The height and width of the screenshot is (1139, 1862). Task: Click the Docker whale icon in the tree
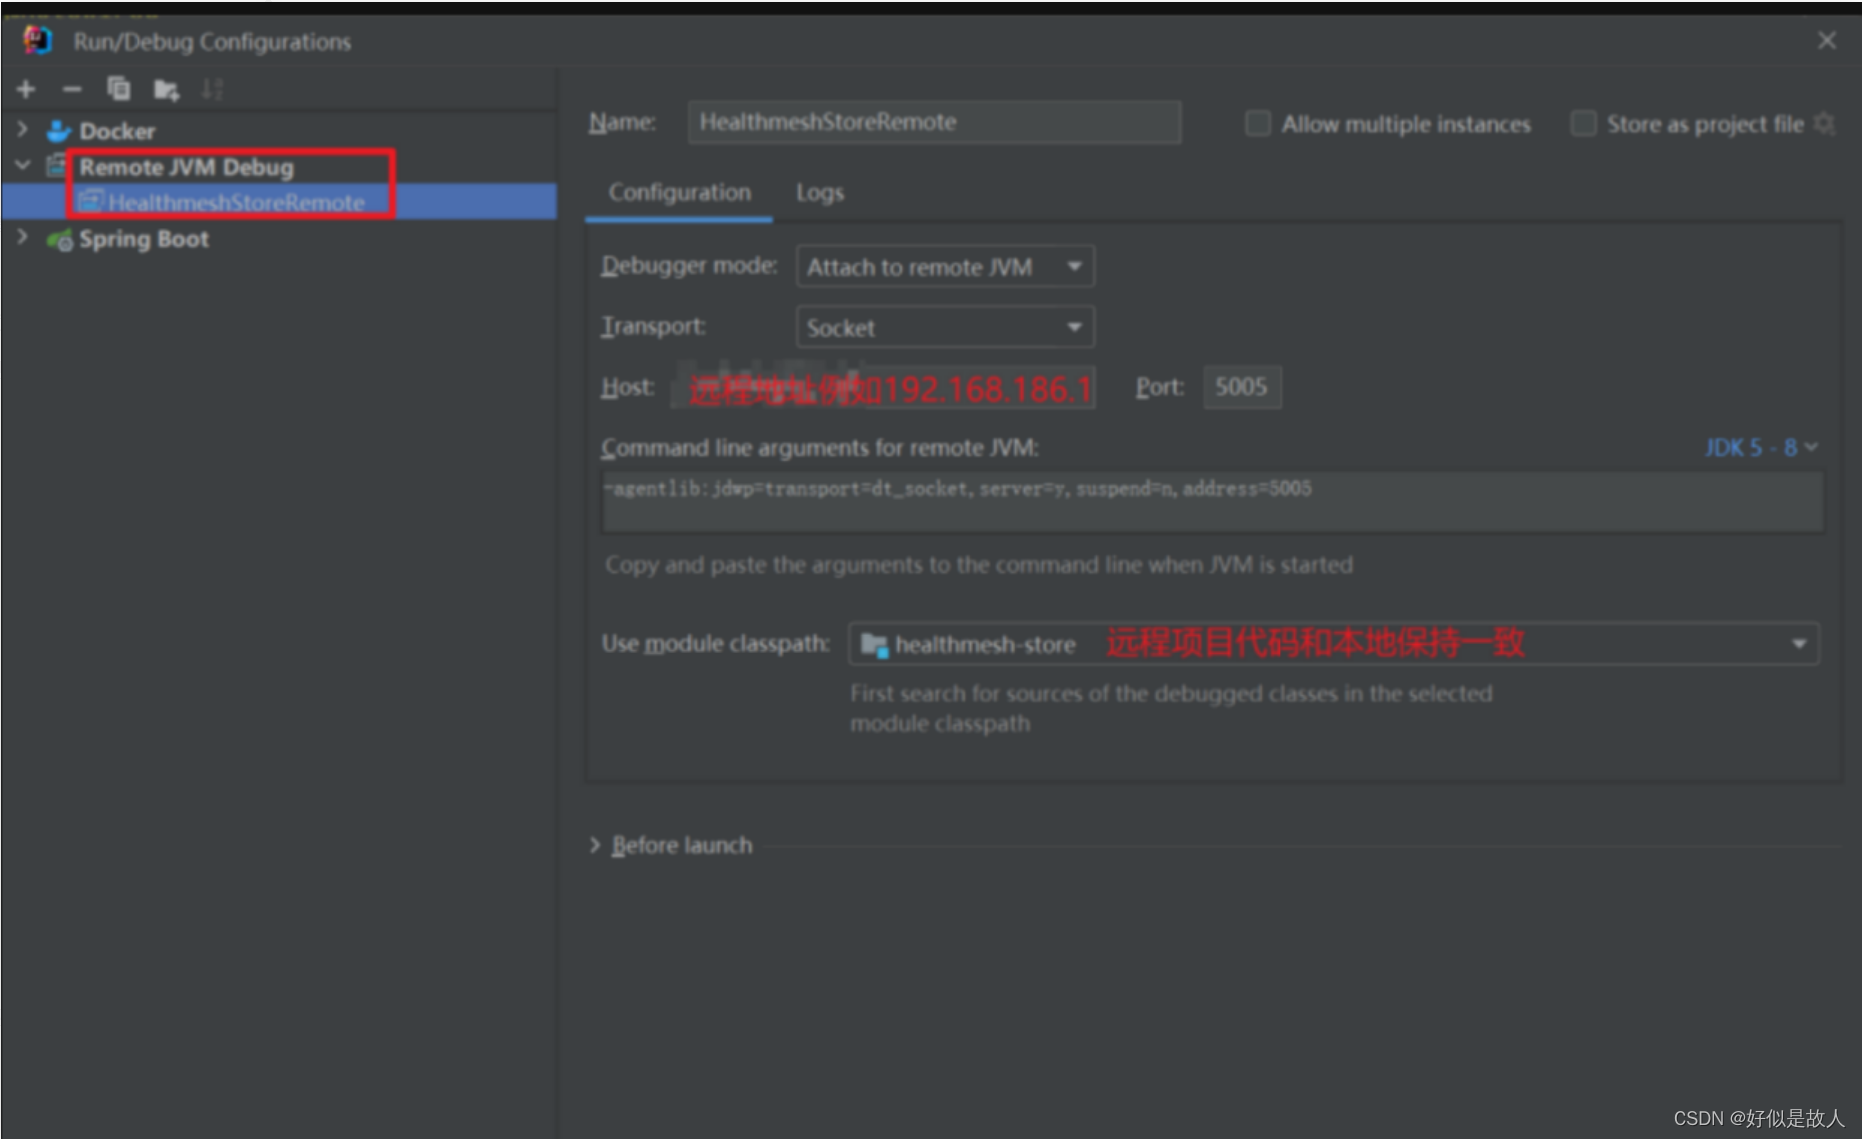click(59, 130)
